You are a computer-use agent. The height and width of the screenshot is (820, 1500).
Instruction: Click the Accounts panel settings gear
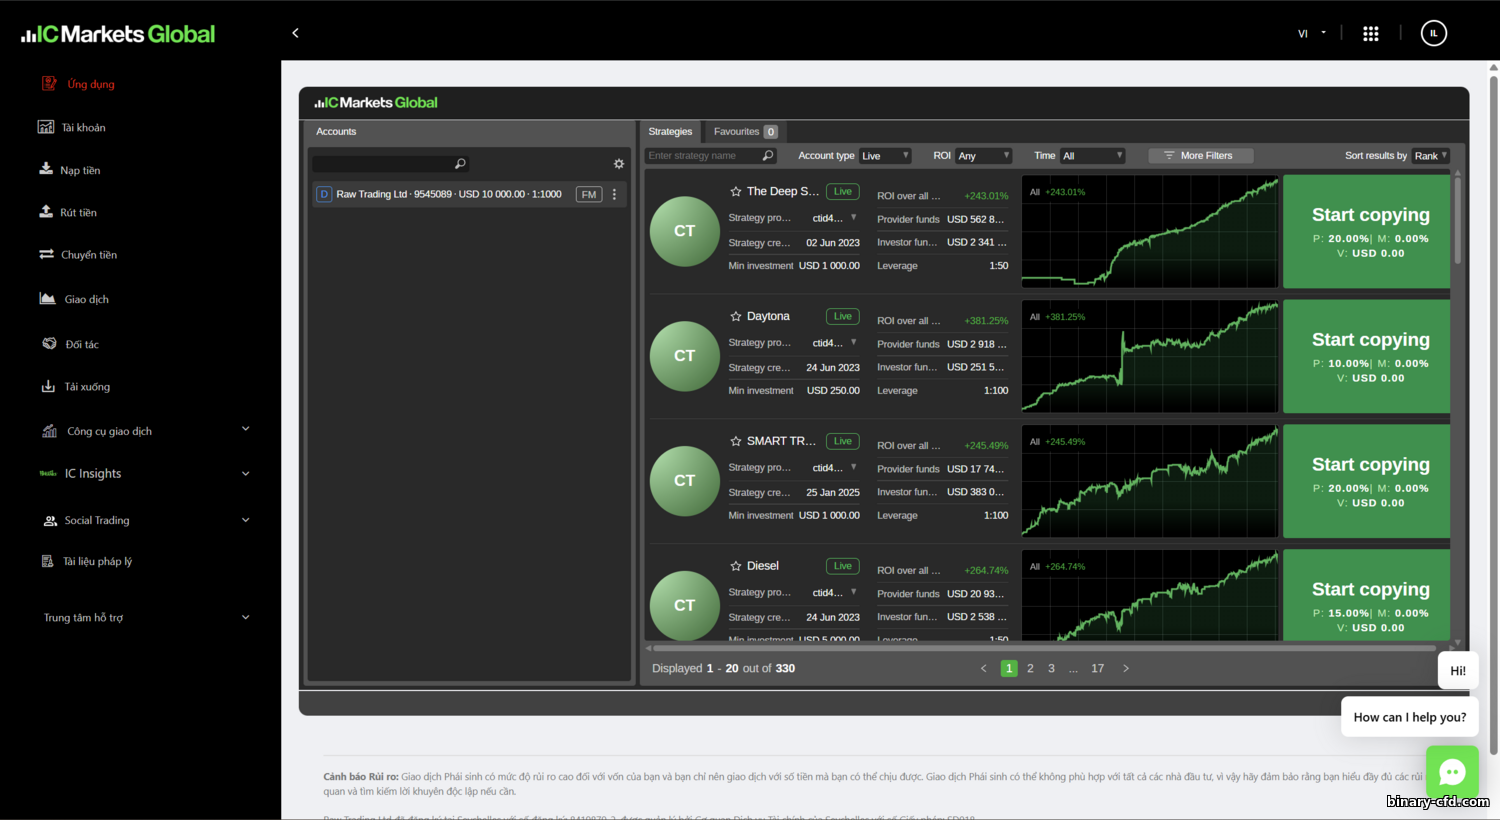click(x=619, y=164)
